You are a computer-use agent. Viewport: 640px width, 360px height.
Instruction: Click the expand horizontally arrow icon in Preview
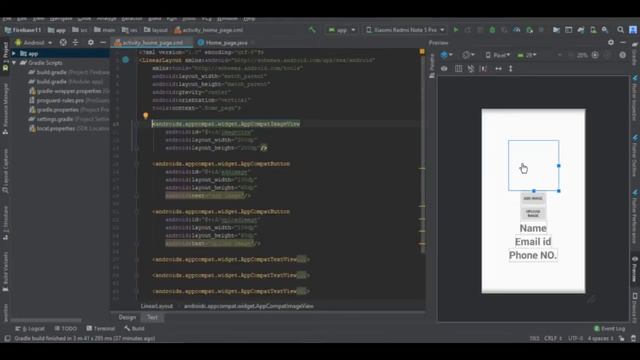tap(498, 69)
